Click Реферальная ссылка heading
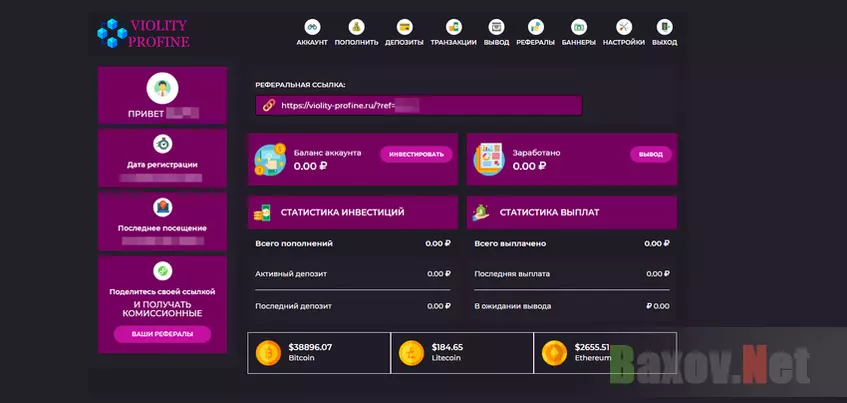The height and width of the screenshot is (403, 847). (x=300, y=85)
